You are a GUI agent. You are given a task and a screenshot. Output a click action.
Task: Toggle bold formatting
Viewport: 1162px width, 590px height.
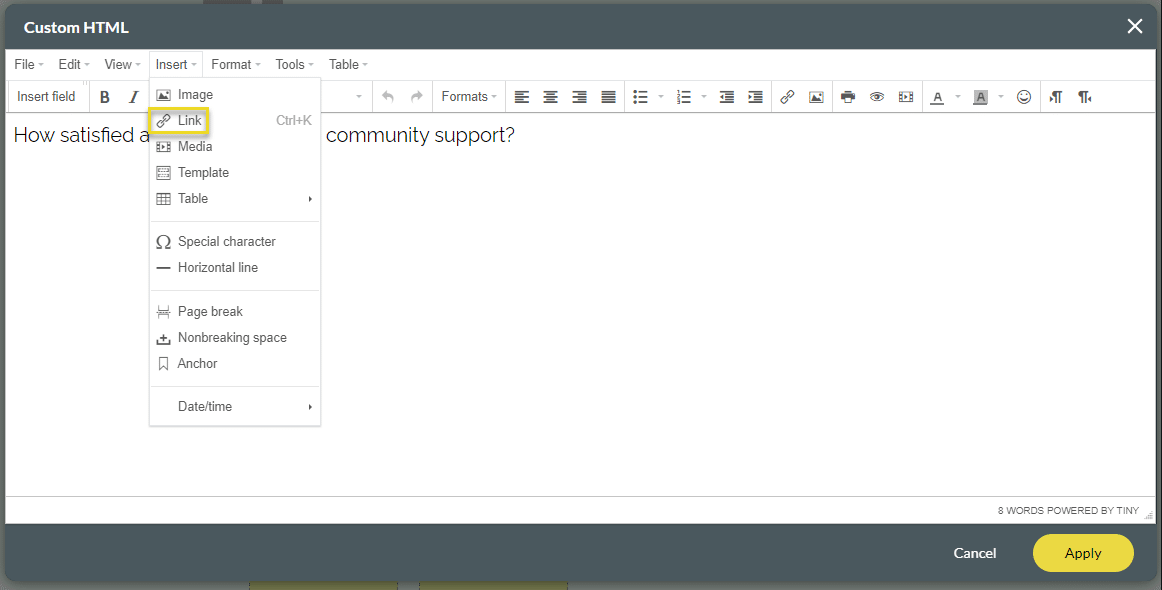104,97
